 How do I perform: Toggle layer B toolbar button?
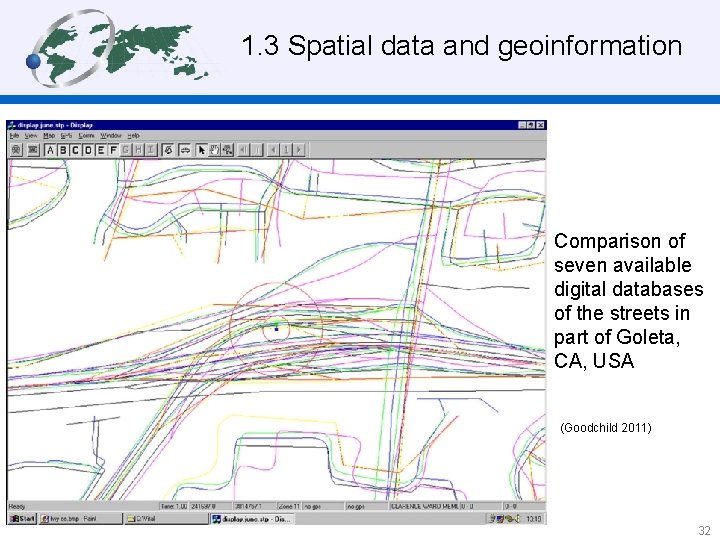(62, 150)
